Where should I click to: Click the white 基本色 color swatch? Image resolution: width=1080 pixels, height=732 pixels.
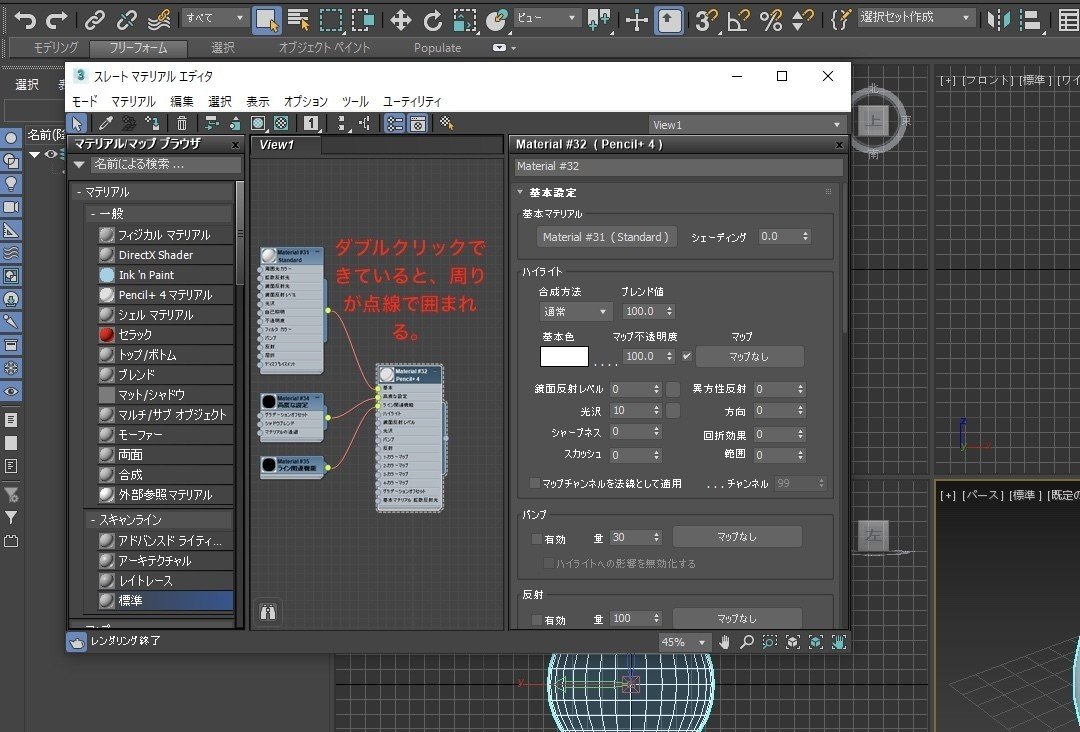564,356
